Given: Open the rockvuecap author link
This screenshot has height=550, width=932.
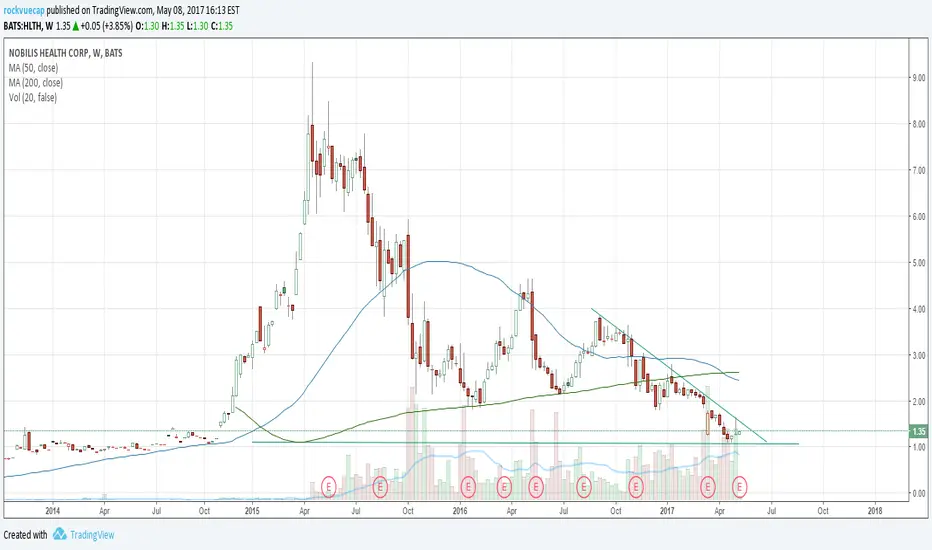Looking at the screenshot, I should 24,10.
